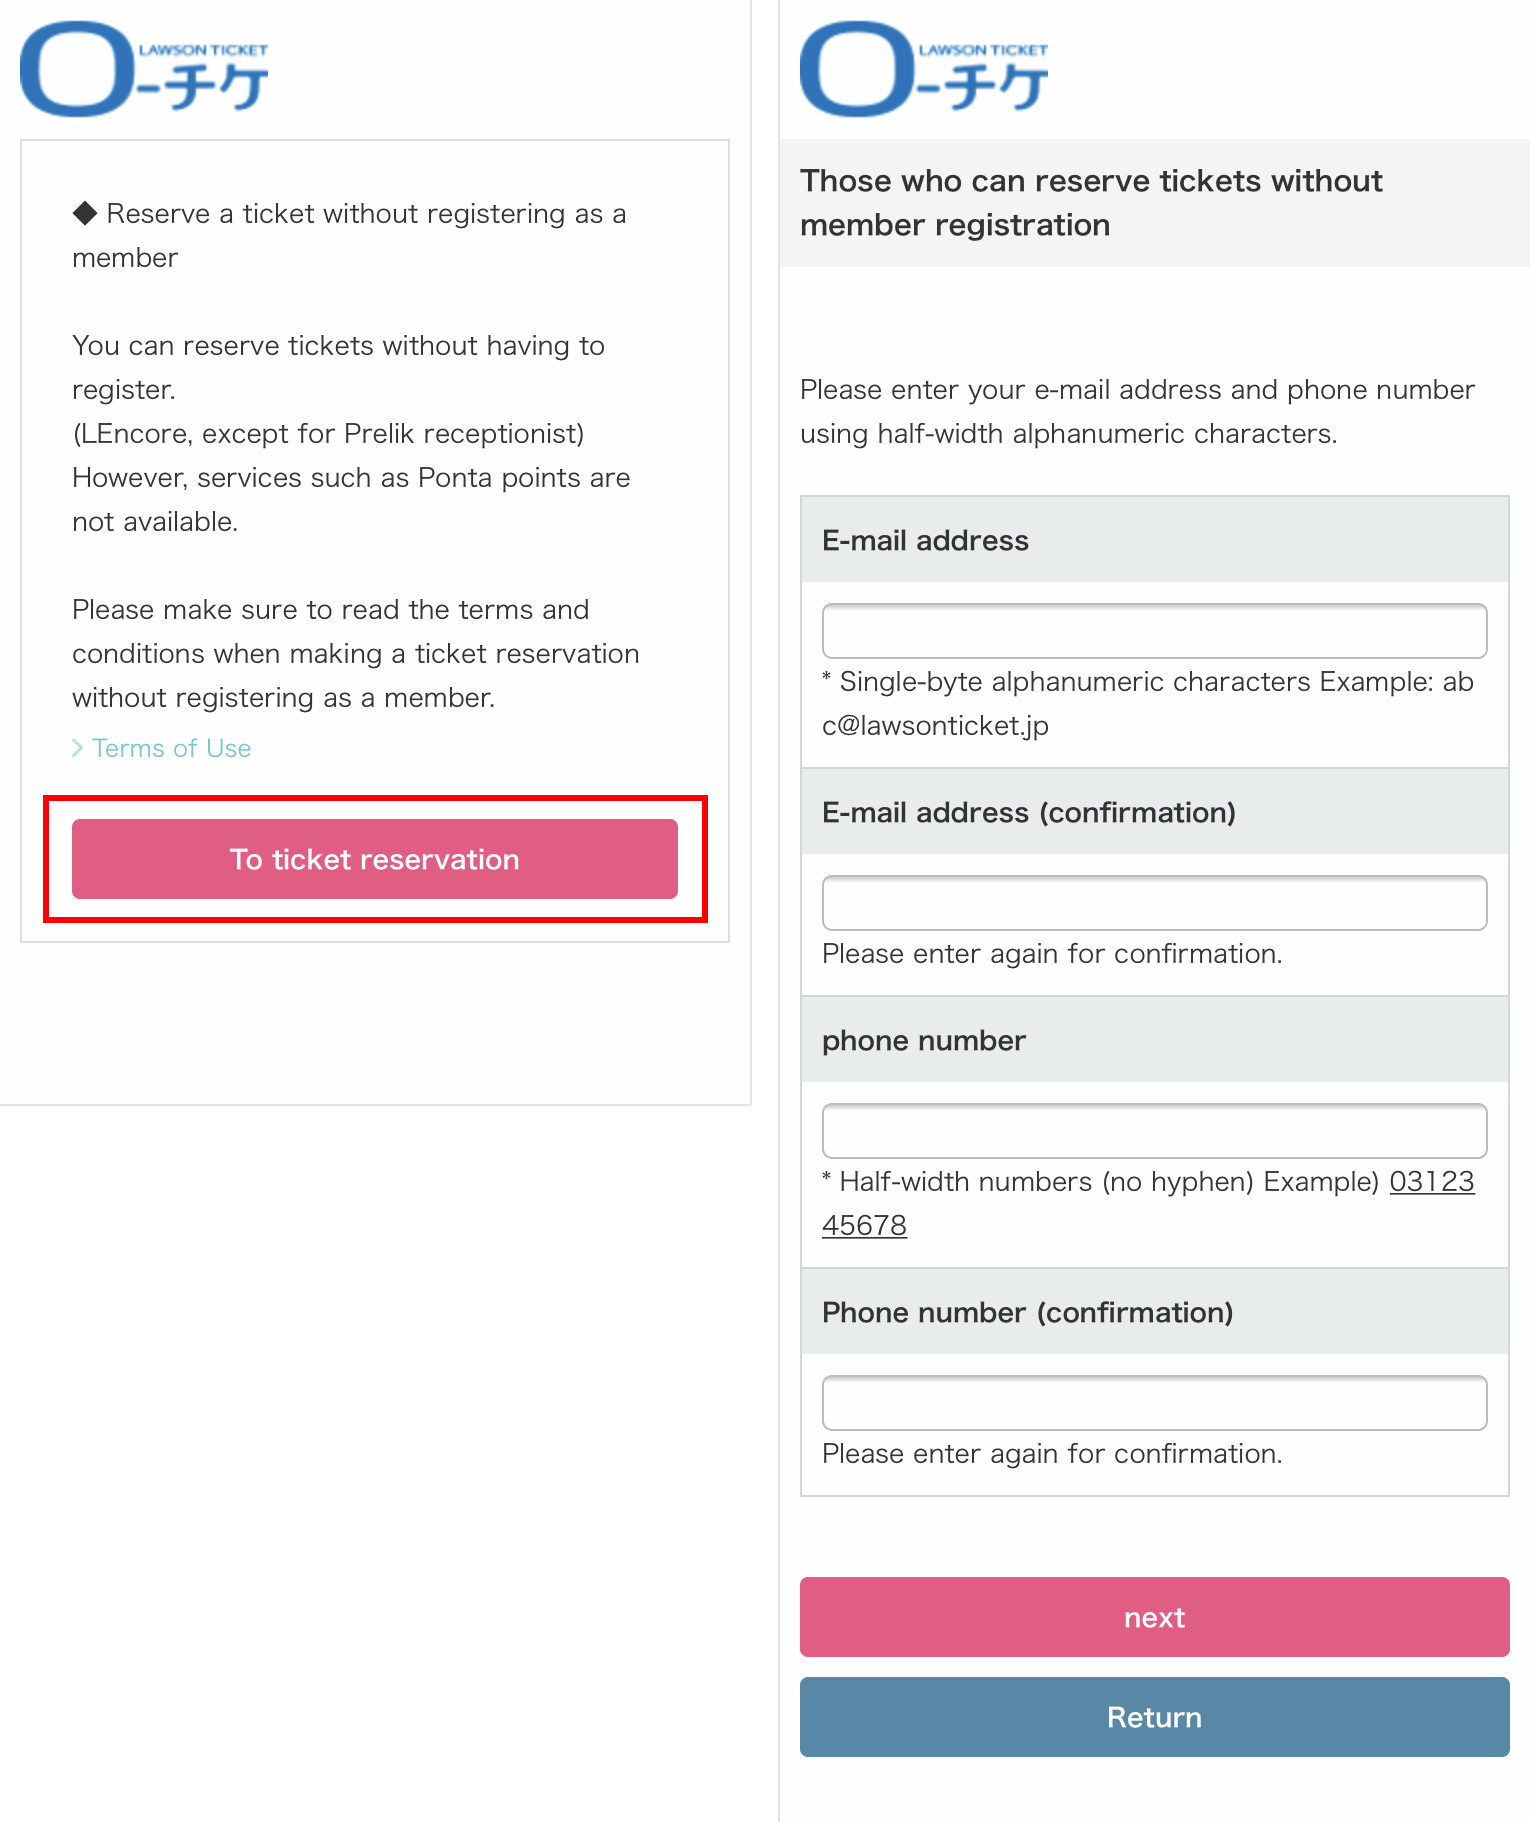Click the Lawson Ticket logo above registration form

point(924,69)
